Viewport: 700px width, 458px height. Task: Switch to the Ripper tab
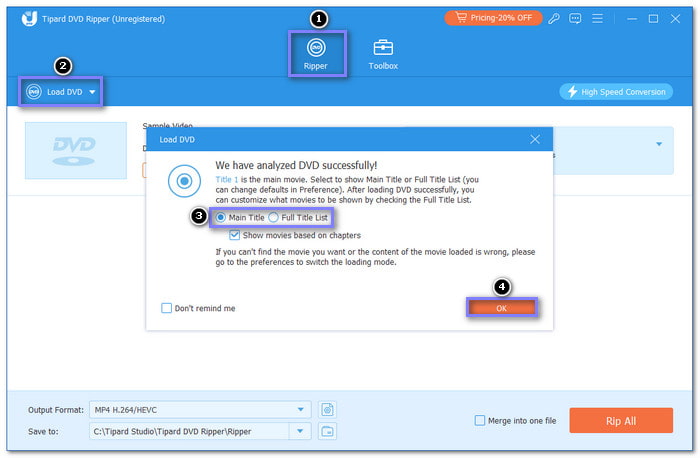(316, 54)
